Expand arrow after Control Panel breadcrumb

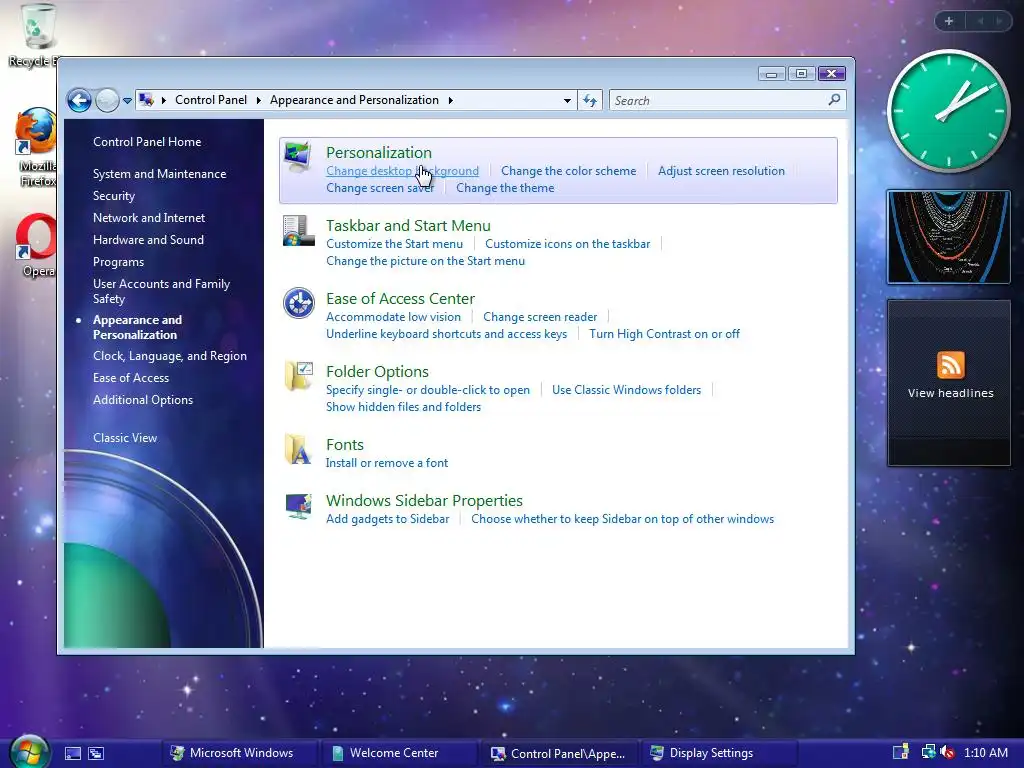point(259,100)
